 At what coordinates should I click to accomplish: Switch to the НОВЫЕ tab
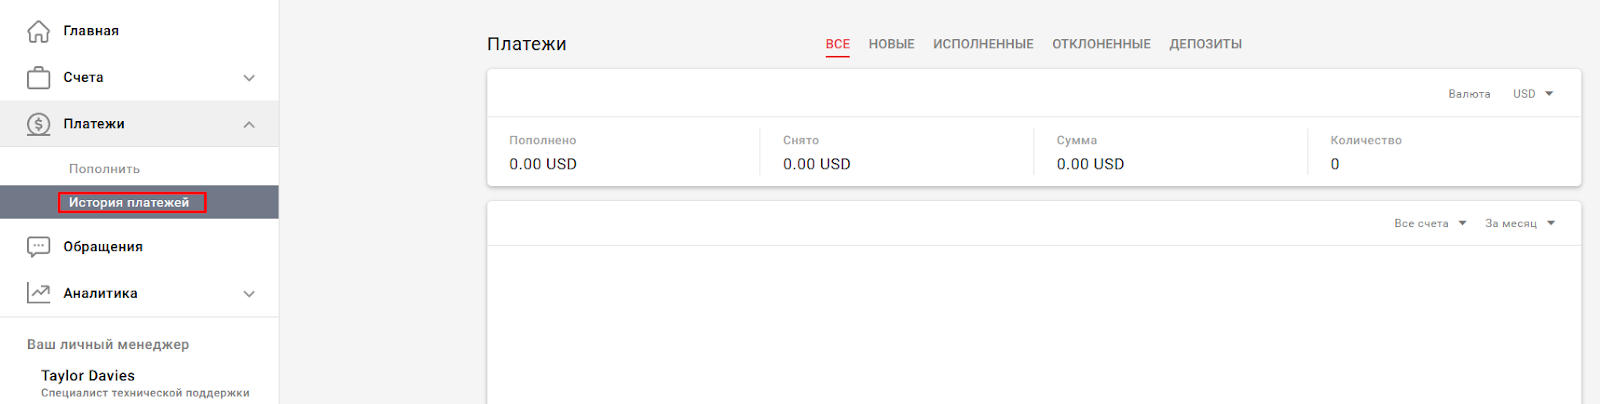coord(891,44)
